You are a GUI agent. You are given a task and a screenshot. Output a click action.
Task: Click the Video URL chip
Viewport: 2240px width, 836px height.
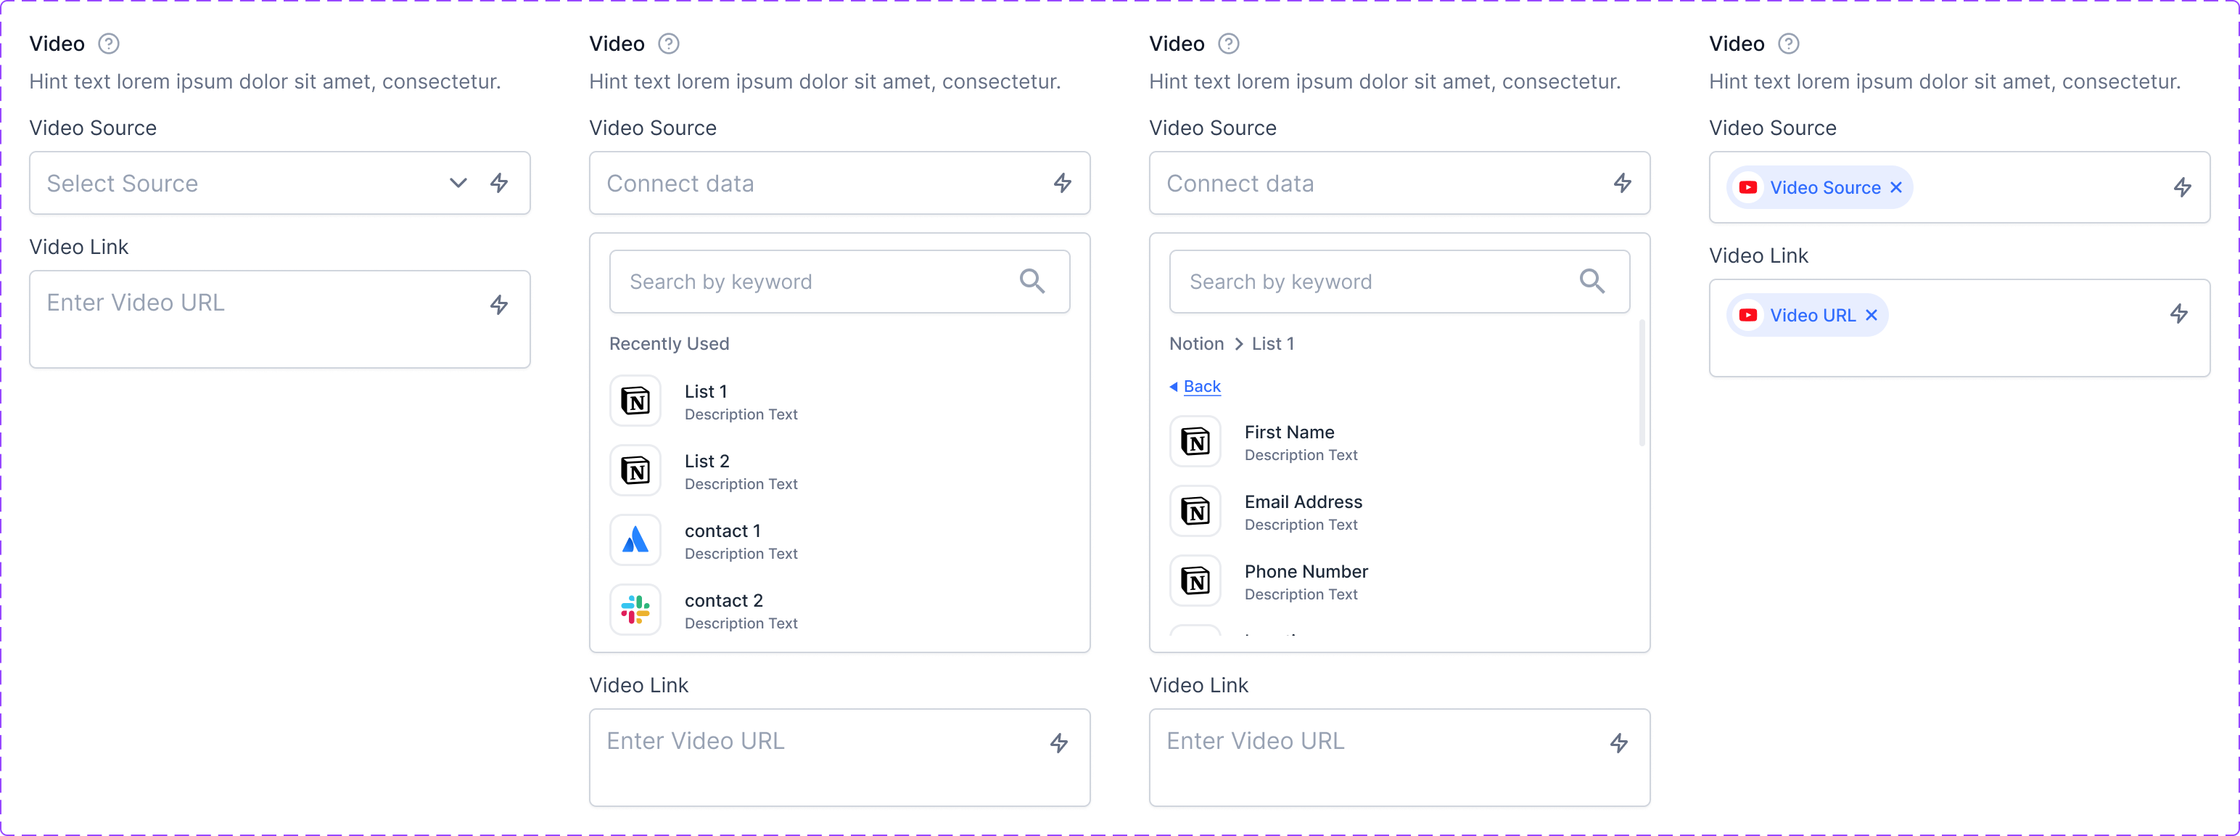1808,315
